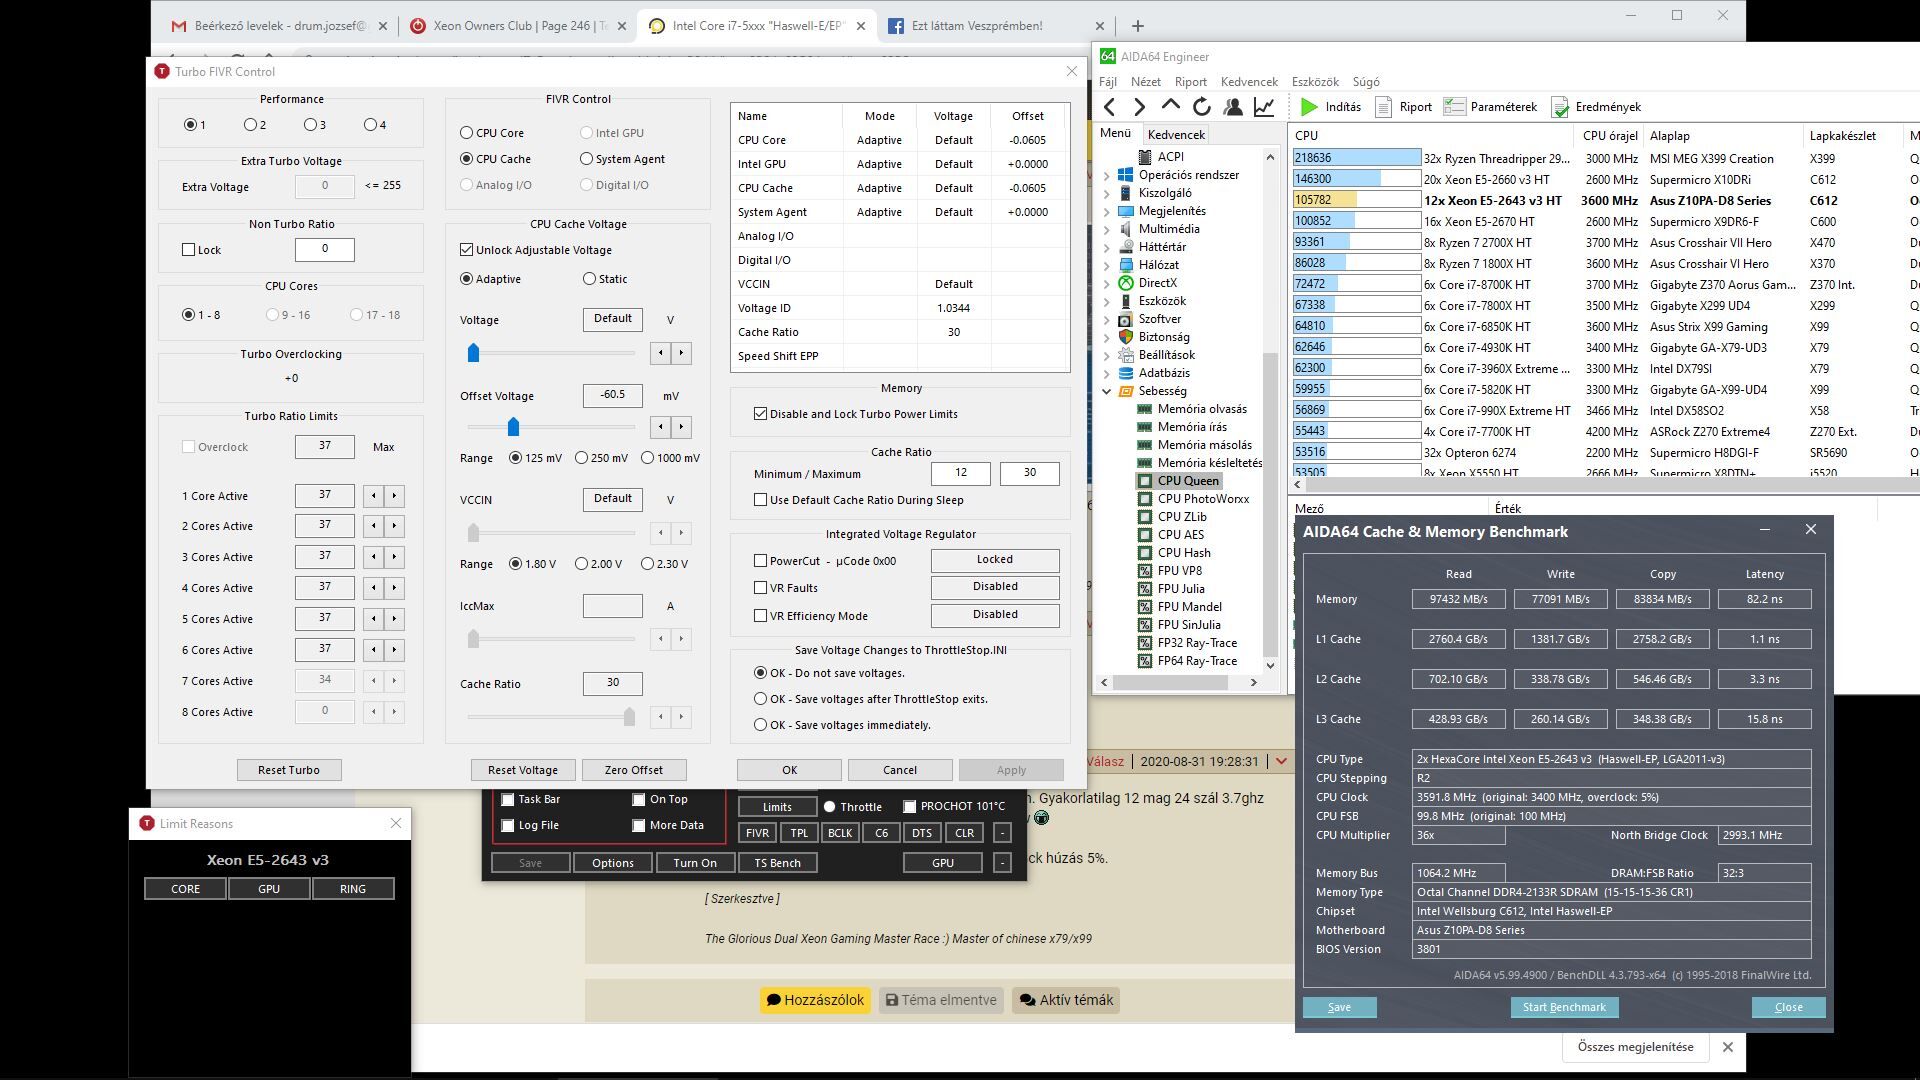Decrease 6 Cores Active ratio arrow
This screenshot has width=1920, height=1080.
(374, 650)
